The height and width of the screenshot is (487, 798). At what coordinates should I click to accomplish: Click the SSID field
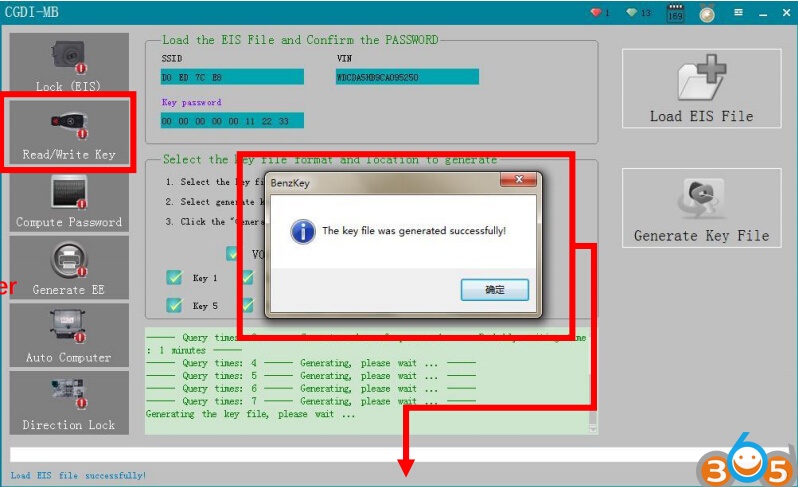pos(232,77)
